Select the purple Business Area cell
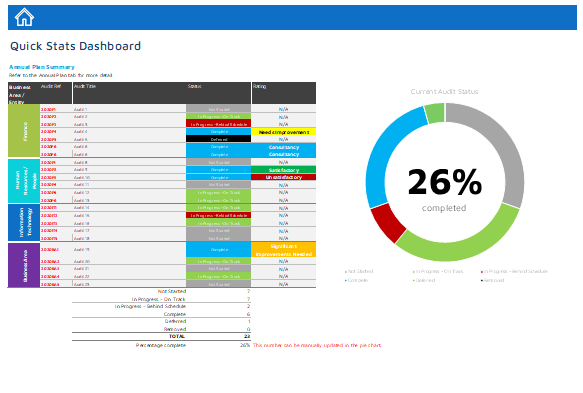Viewport: 583px width, 393px height. pos(24,265)
